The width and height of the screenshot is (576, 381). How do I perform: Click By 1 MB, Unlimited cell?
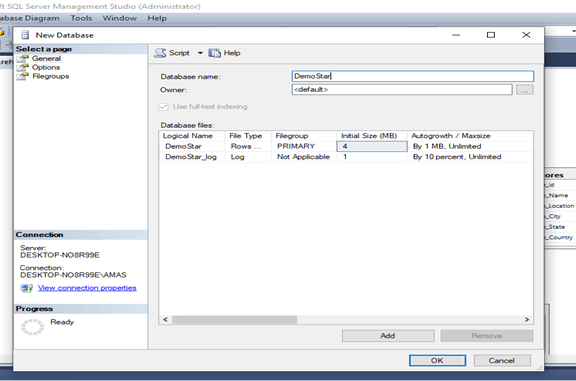tap(470, 146)
